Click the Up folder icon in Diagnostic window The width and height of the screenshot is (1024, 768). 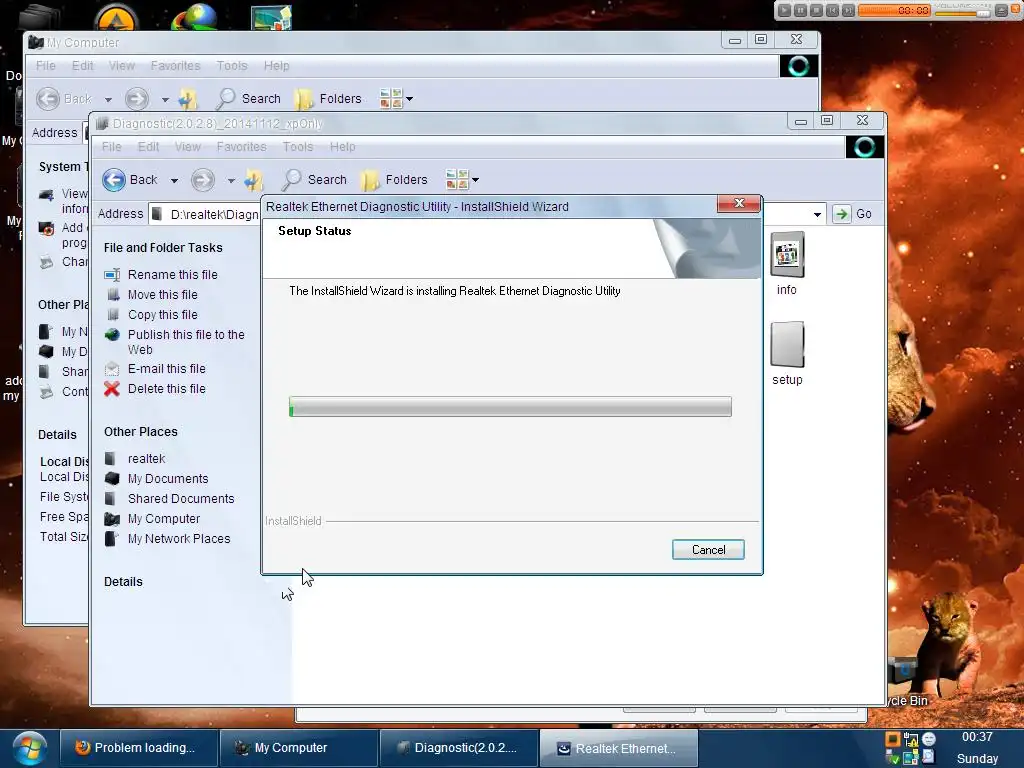click(253, 180)
